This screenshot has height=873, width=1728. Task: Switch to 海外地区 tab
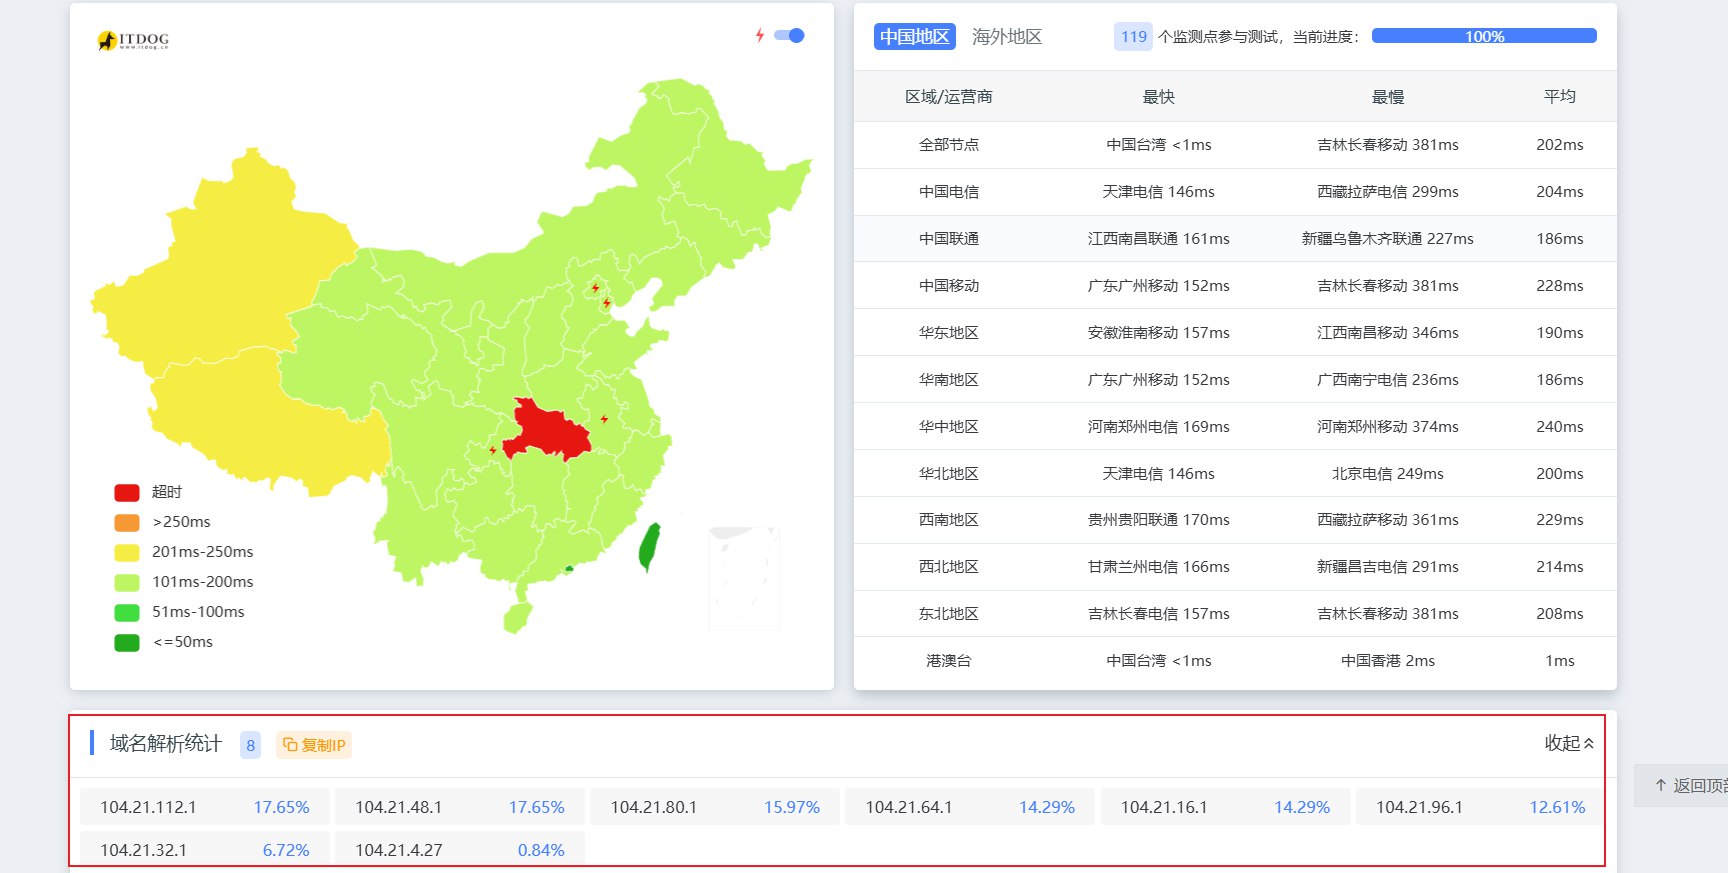pyautogui.click(x=1006, y=37)
